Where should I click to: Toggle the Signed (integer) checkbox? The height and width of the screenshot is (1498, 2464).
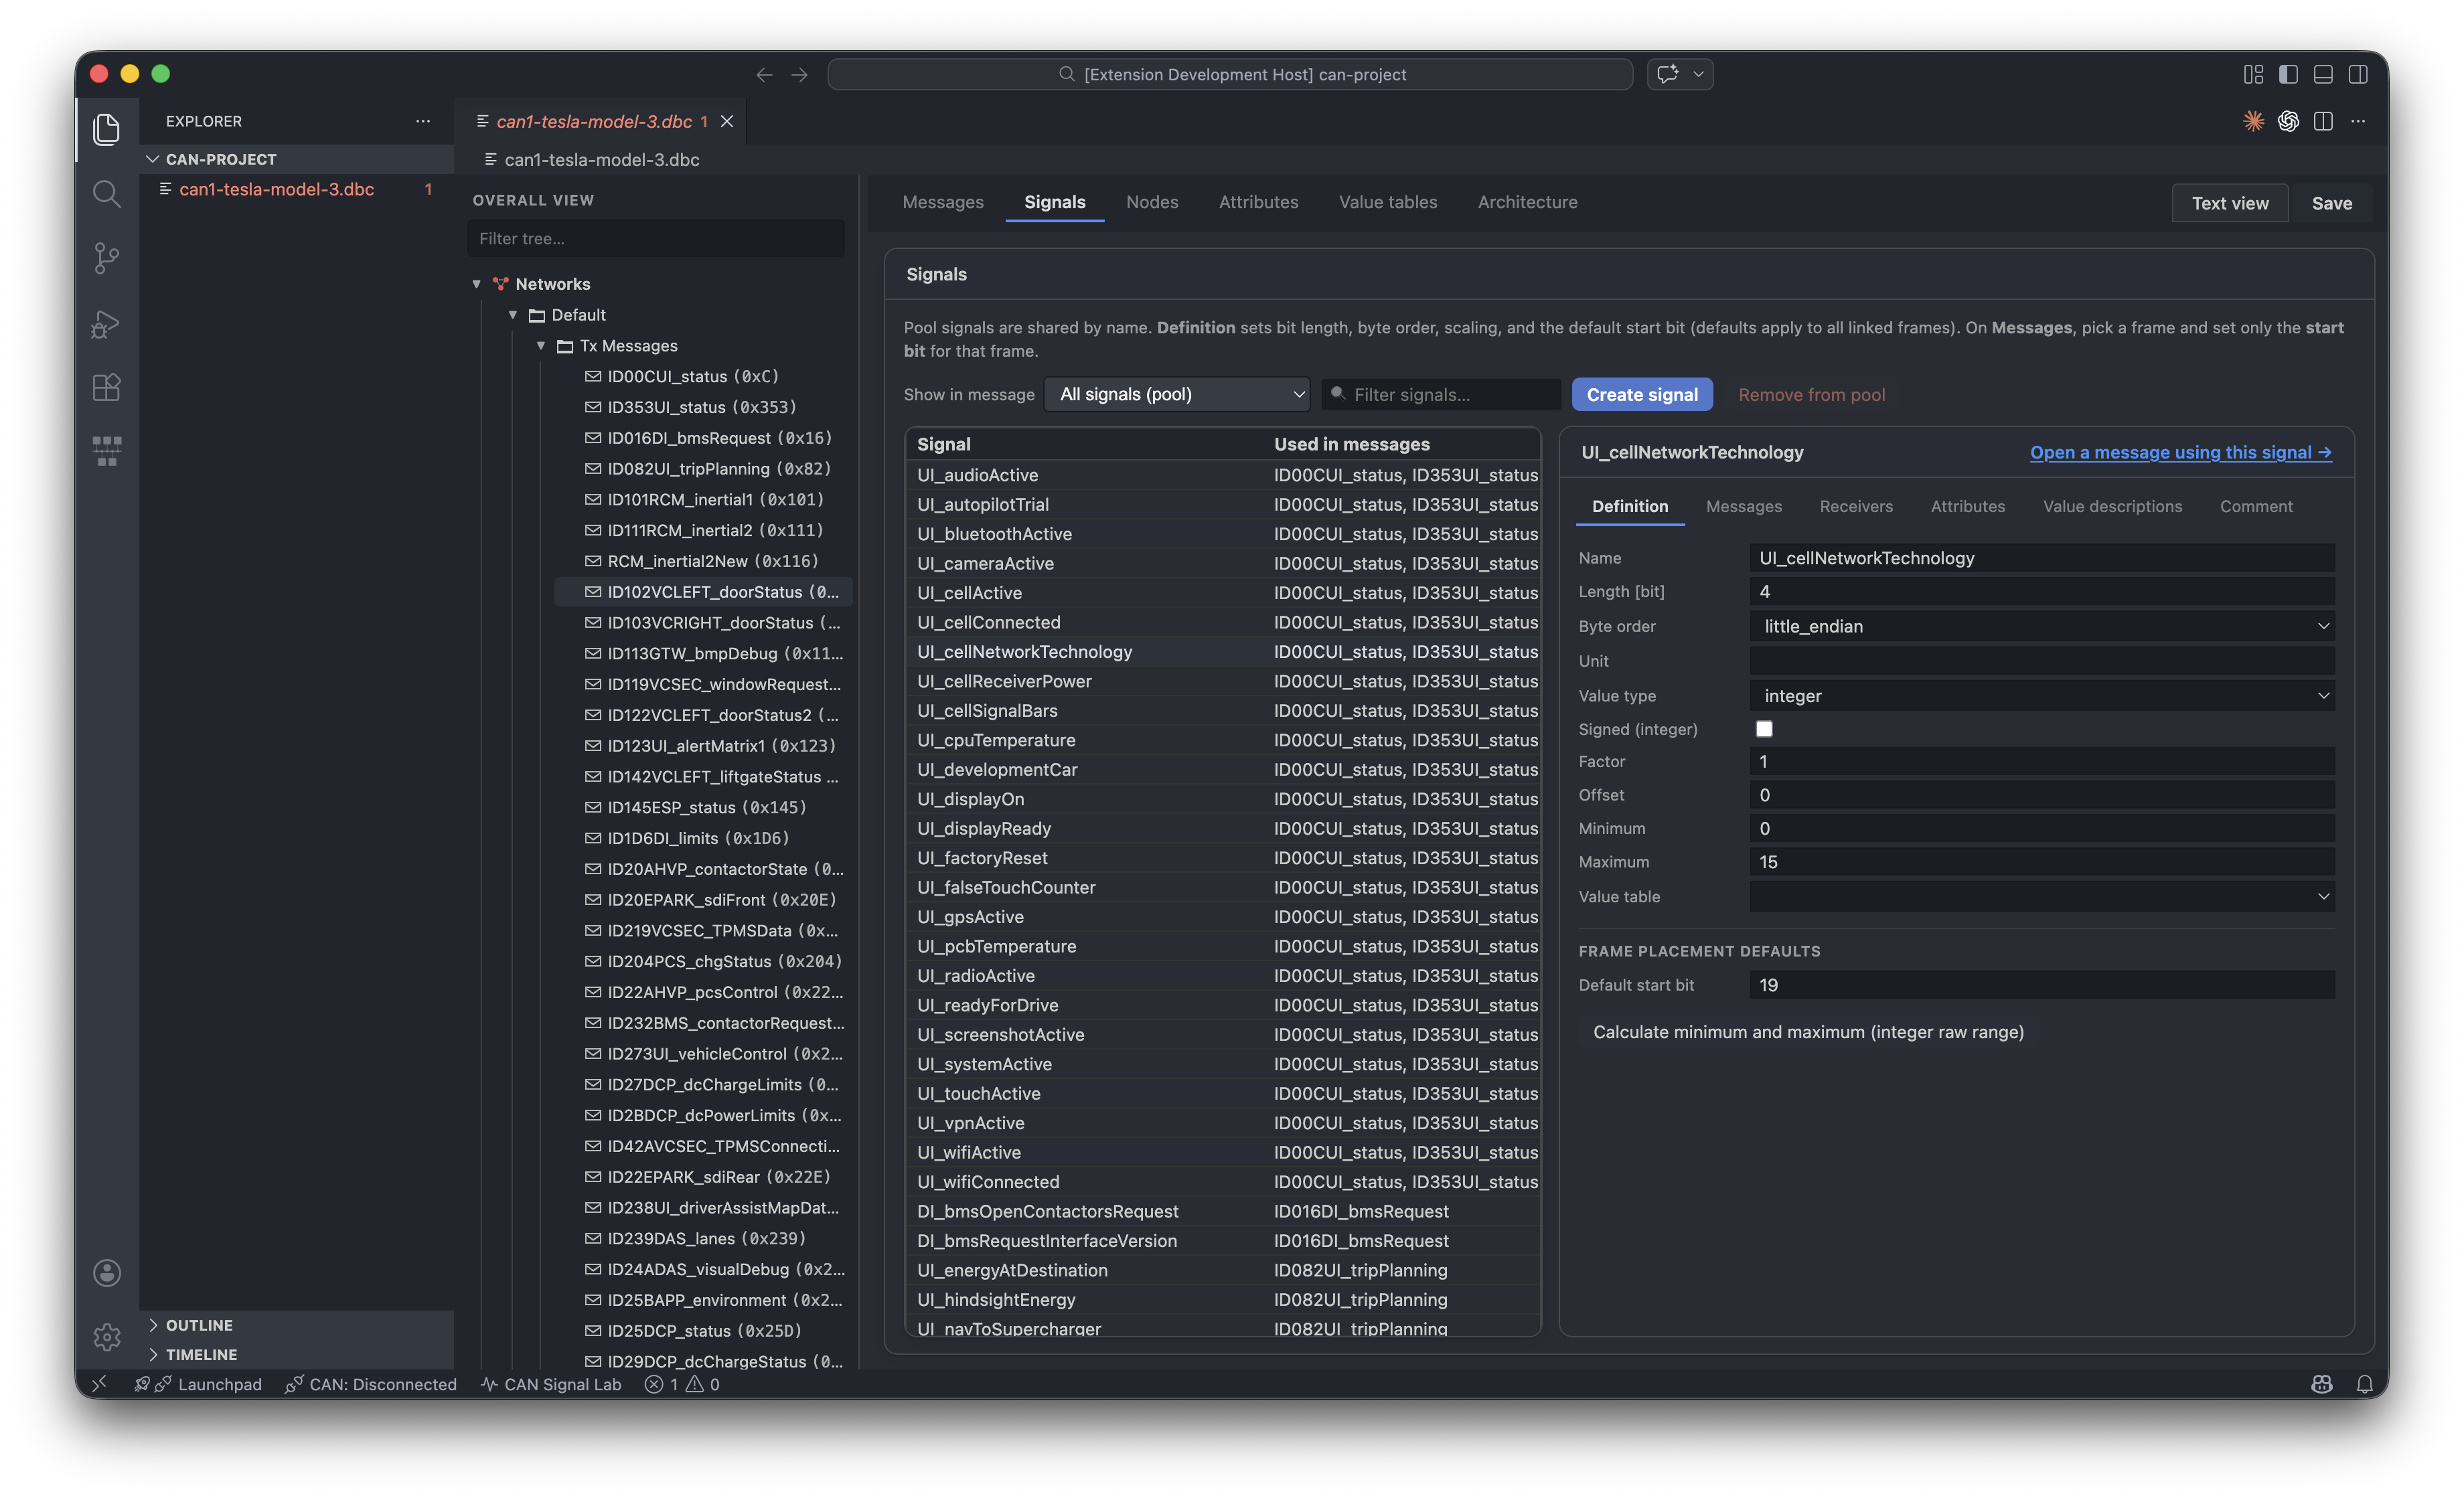pyautogui.click(x=1764, y=729)
